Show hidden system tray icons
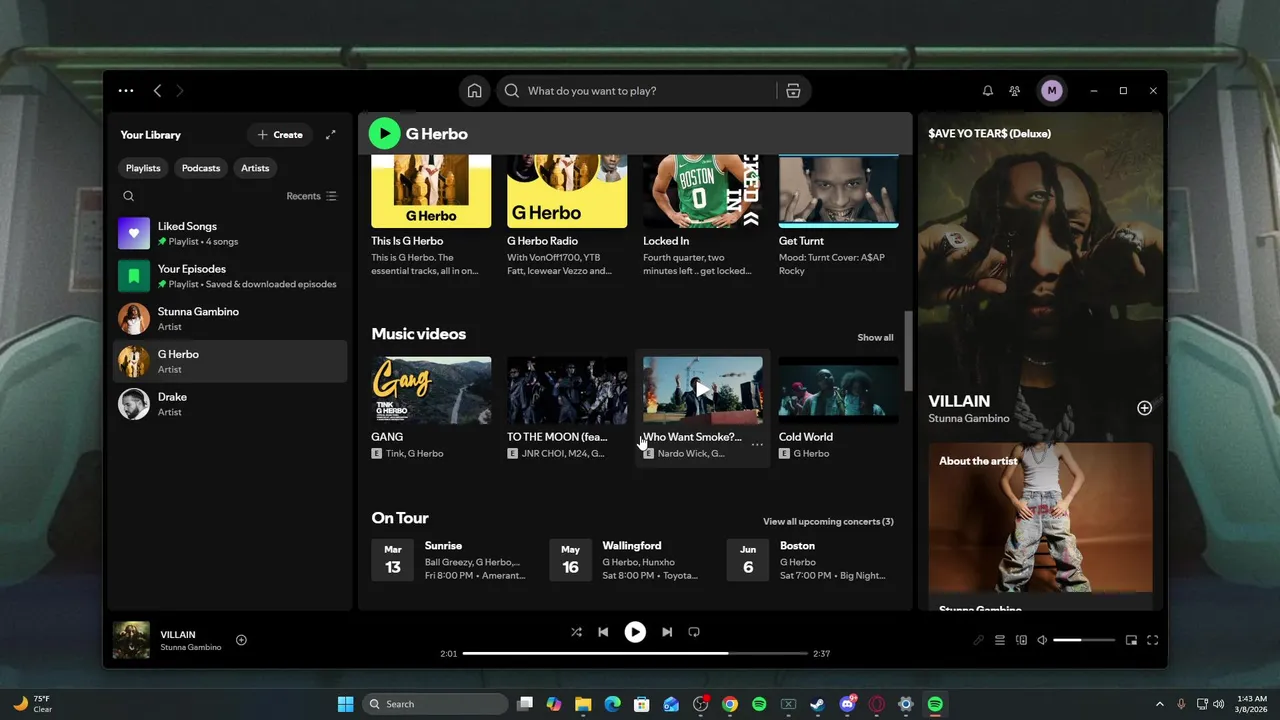The width and height of the screenshot is (1280, 720). [1160, 704]
